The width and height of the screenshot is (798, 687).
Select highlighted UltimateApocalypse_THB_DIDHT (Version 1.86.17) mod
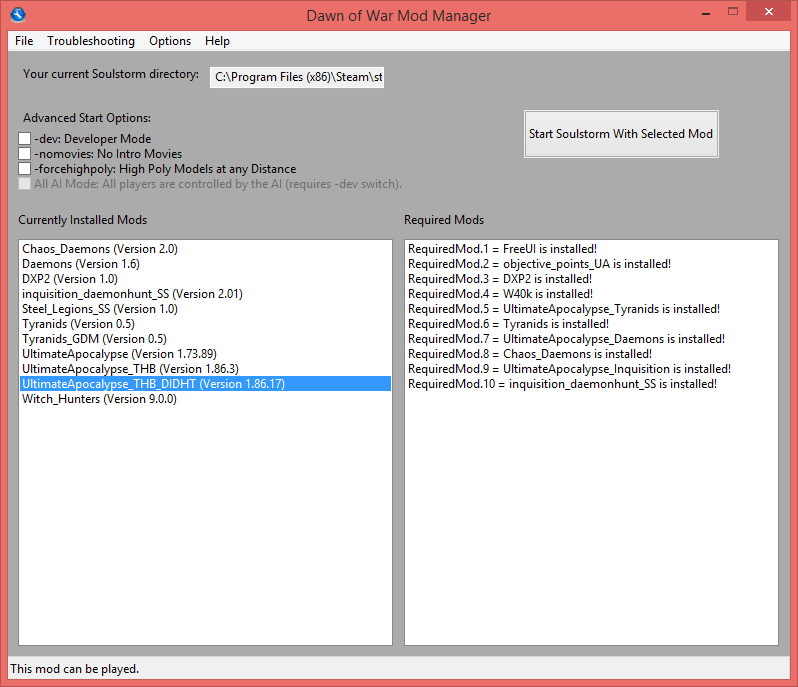[206, 384]
